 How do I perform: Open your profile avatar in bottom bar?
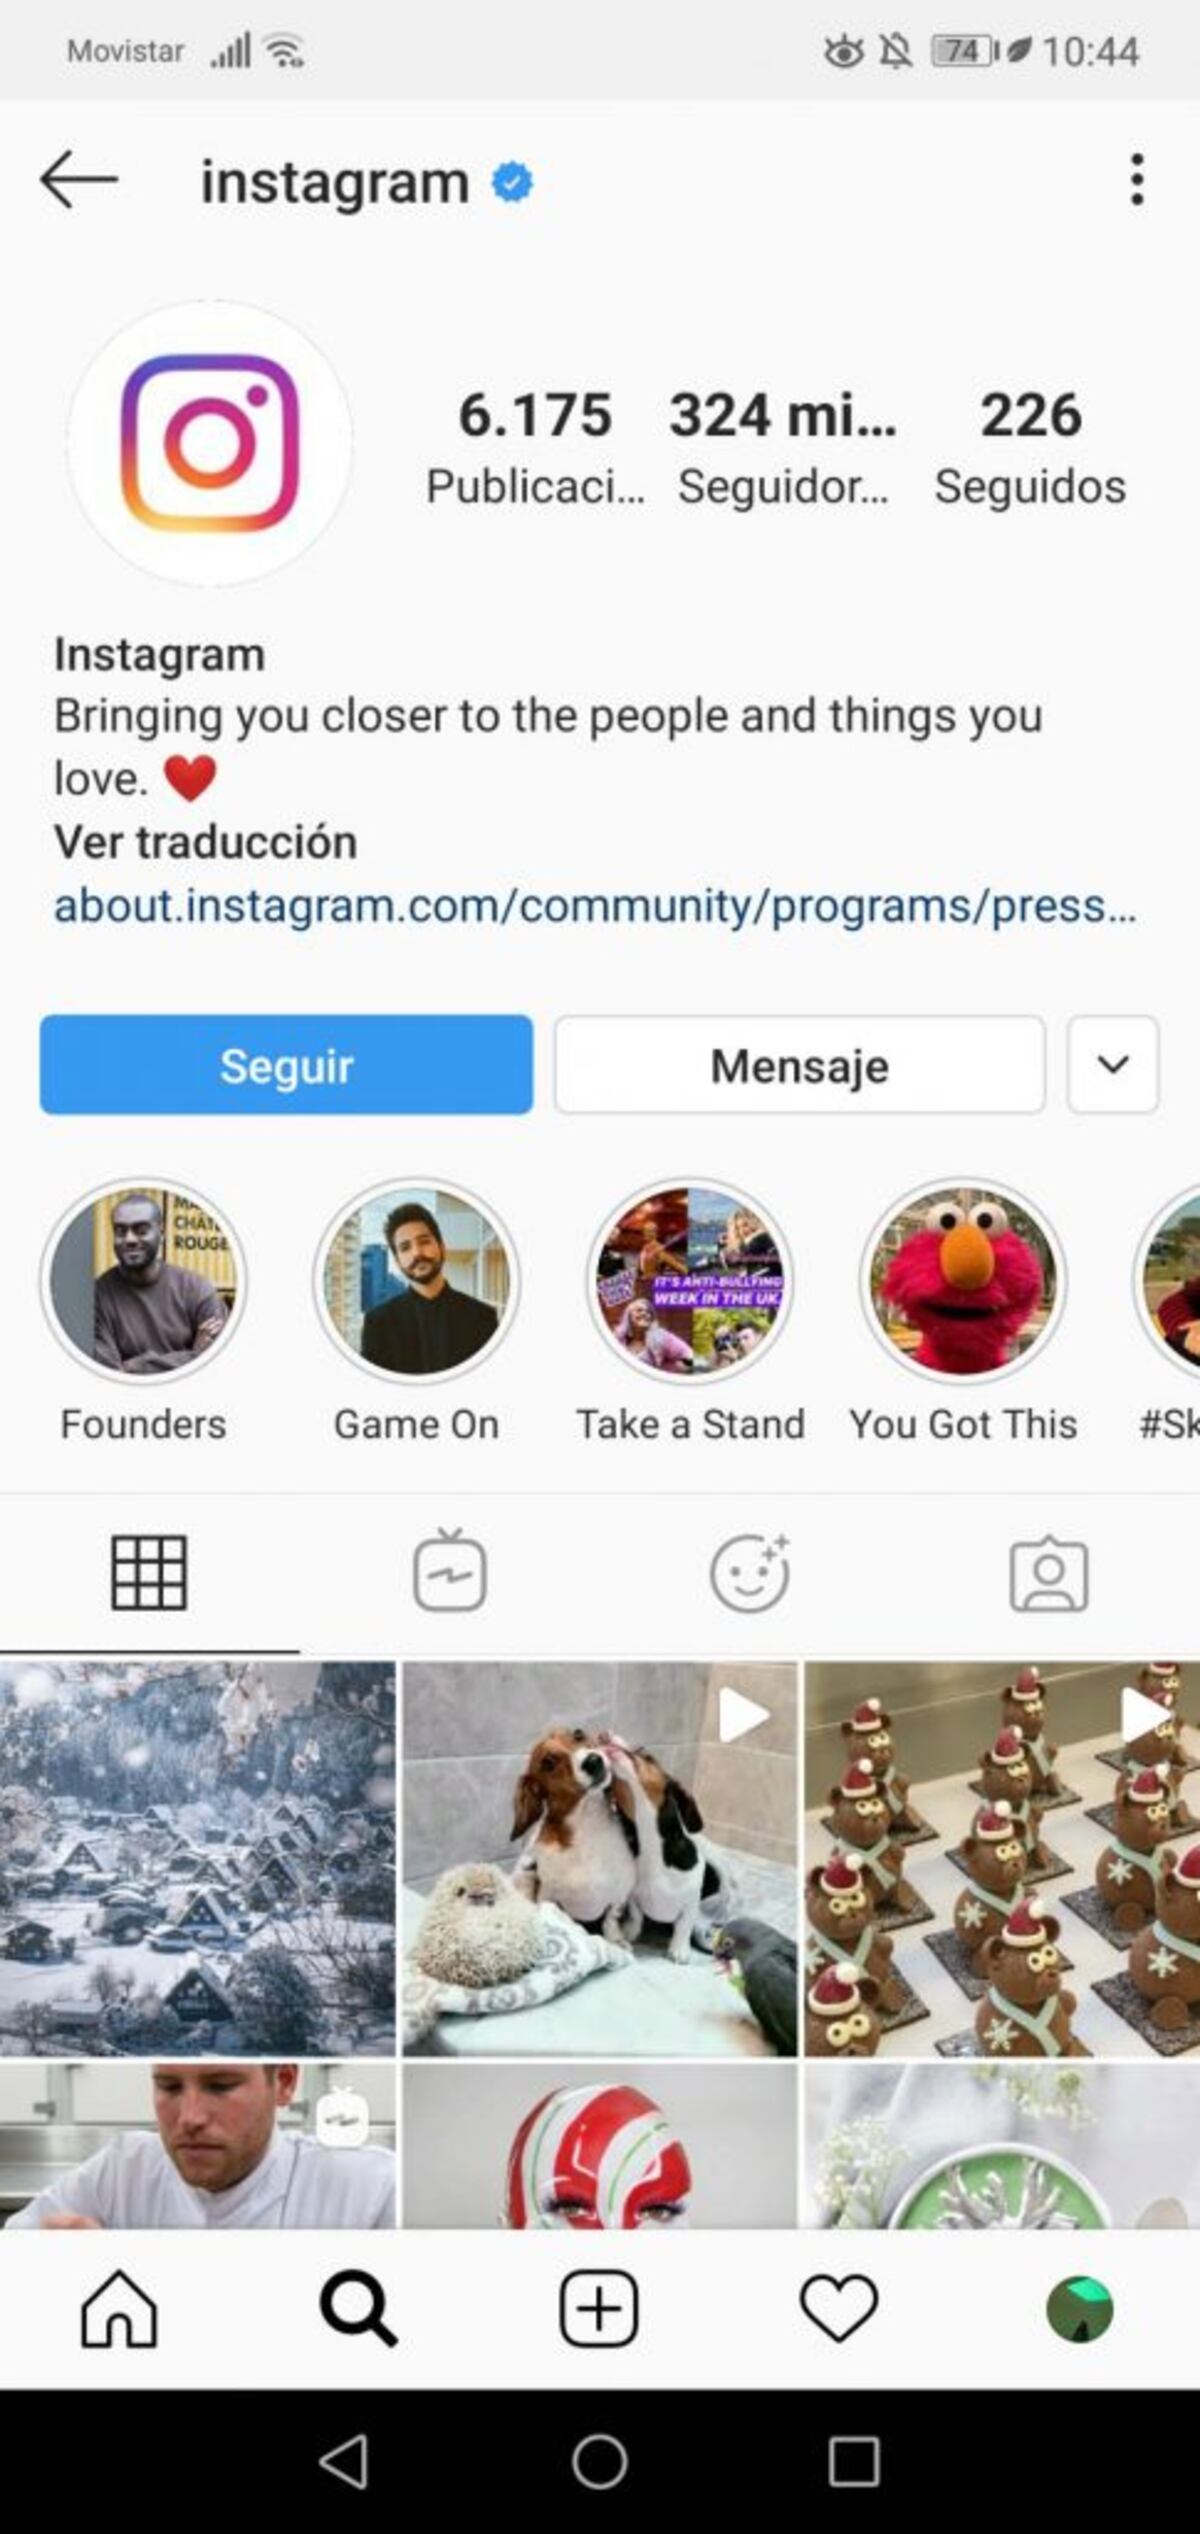click(x=1079, y=2309)
